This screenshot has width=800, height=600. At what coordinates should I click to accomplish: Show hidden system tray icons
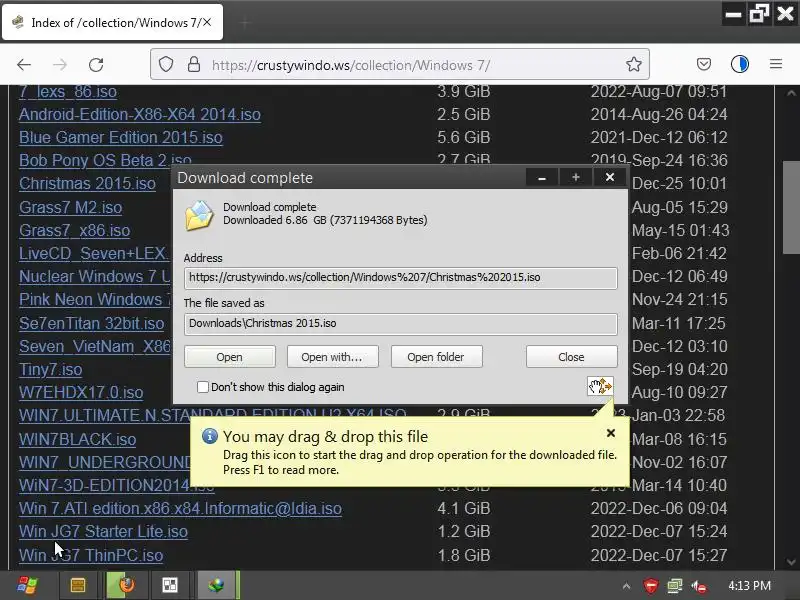click(x=627, y=586)
